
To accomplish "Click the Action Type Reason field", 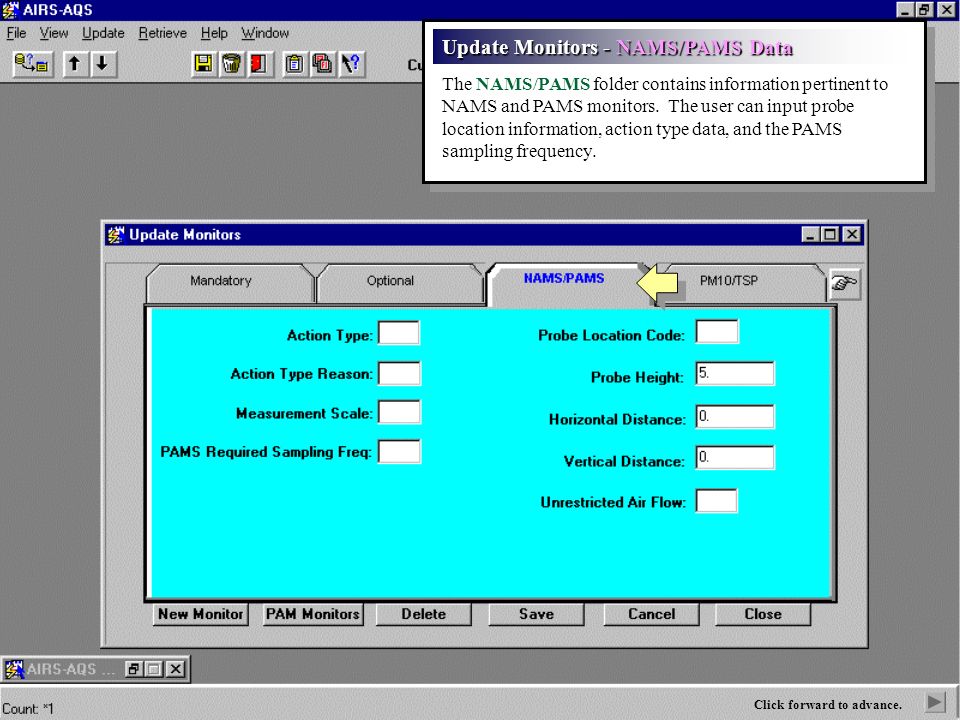I will click(399, 373).
